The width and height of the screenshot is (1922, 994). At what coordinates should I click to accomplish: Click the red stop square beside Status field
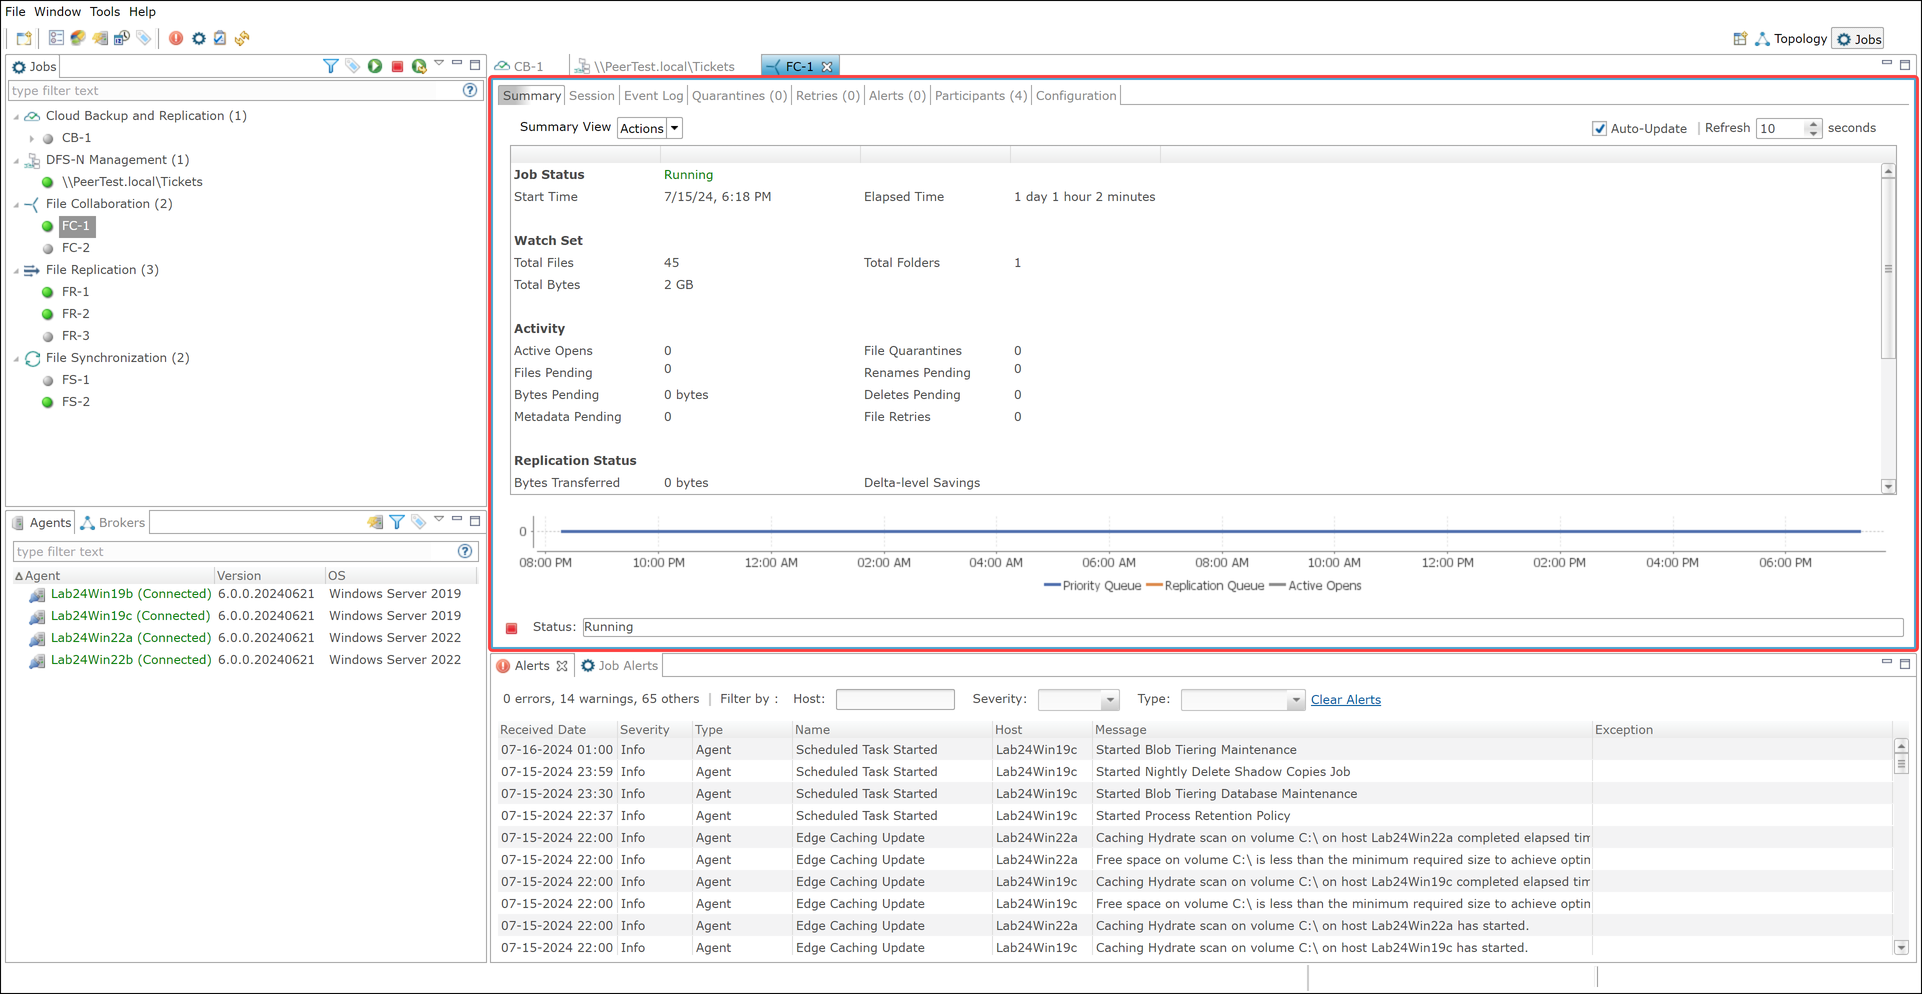coord(512,628)
